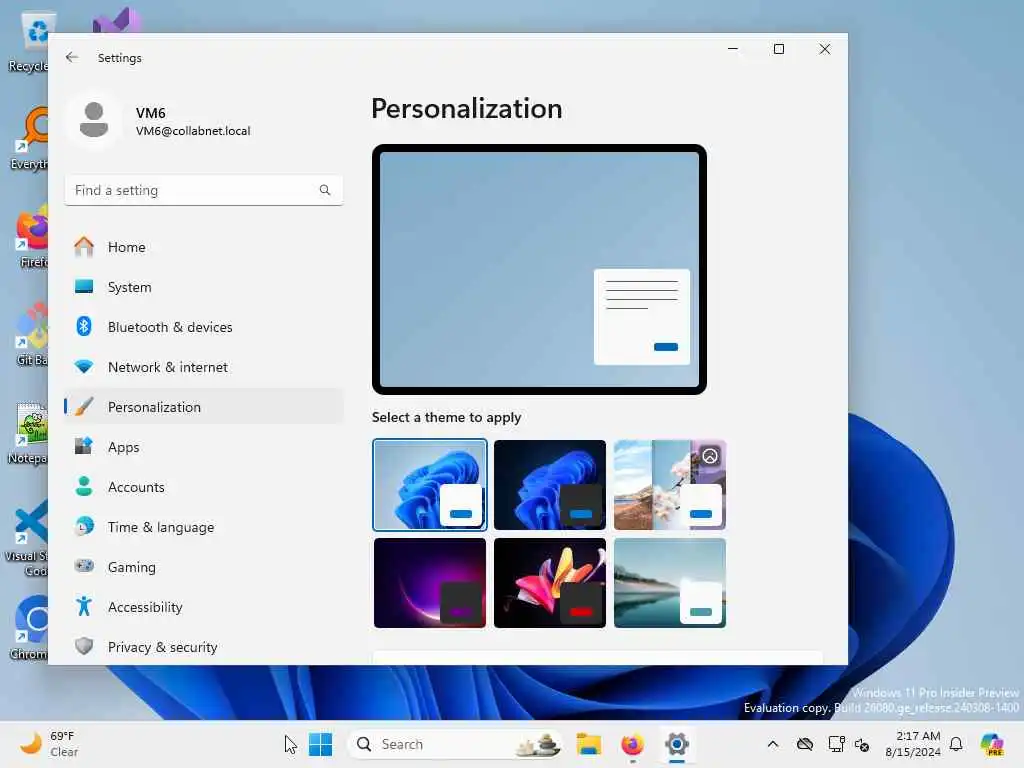
Task: Click the taskbar Search box
Action: (x=456, y=744)
